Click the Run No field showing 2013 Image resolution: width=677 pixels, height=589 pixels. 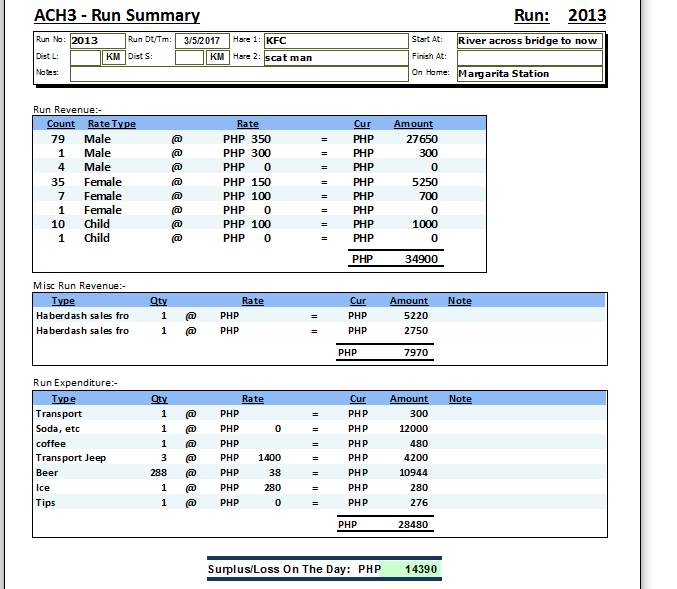(x=97, y=40)
